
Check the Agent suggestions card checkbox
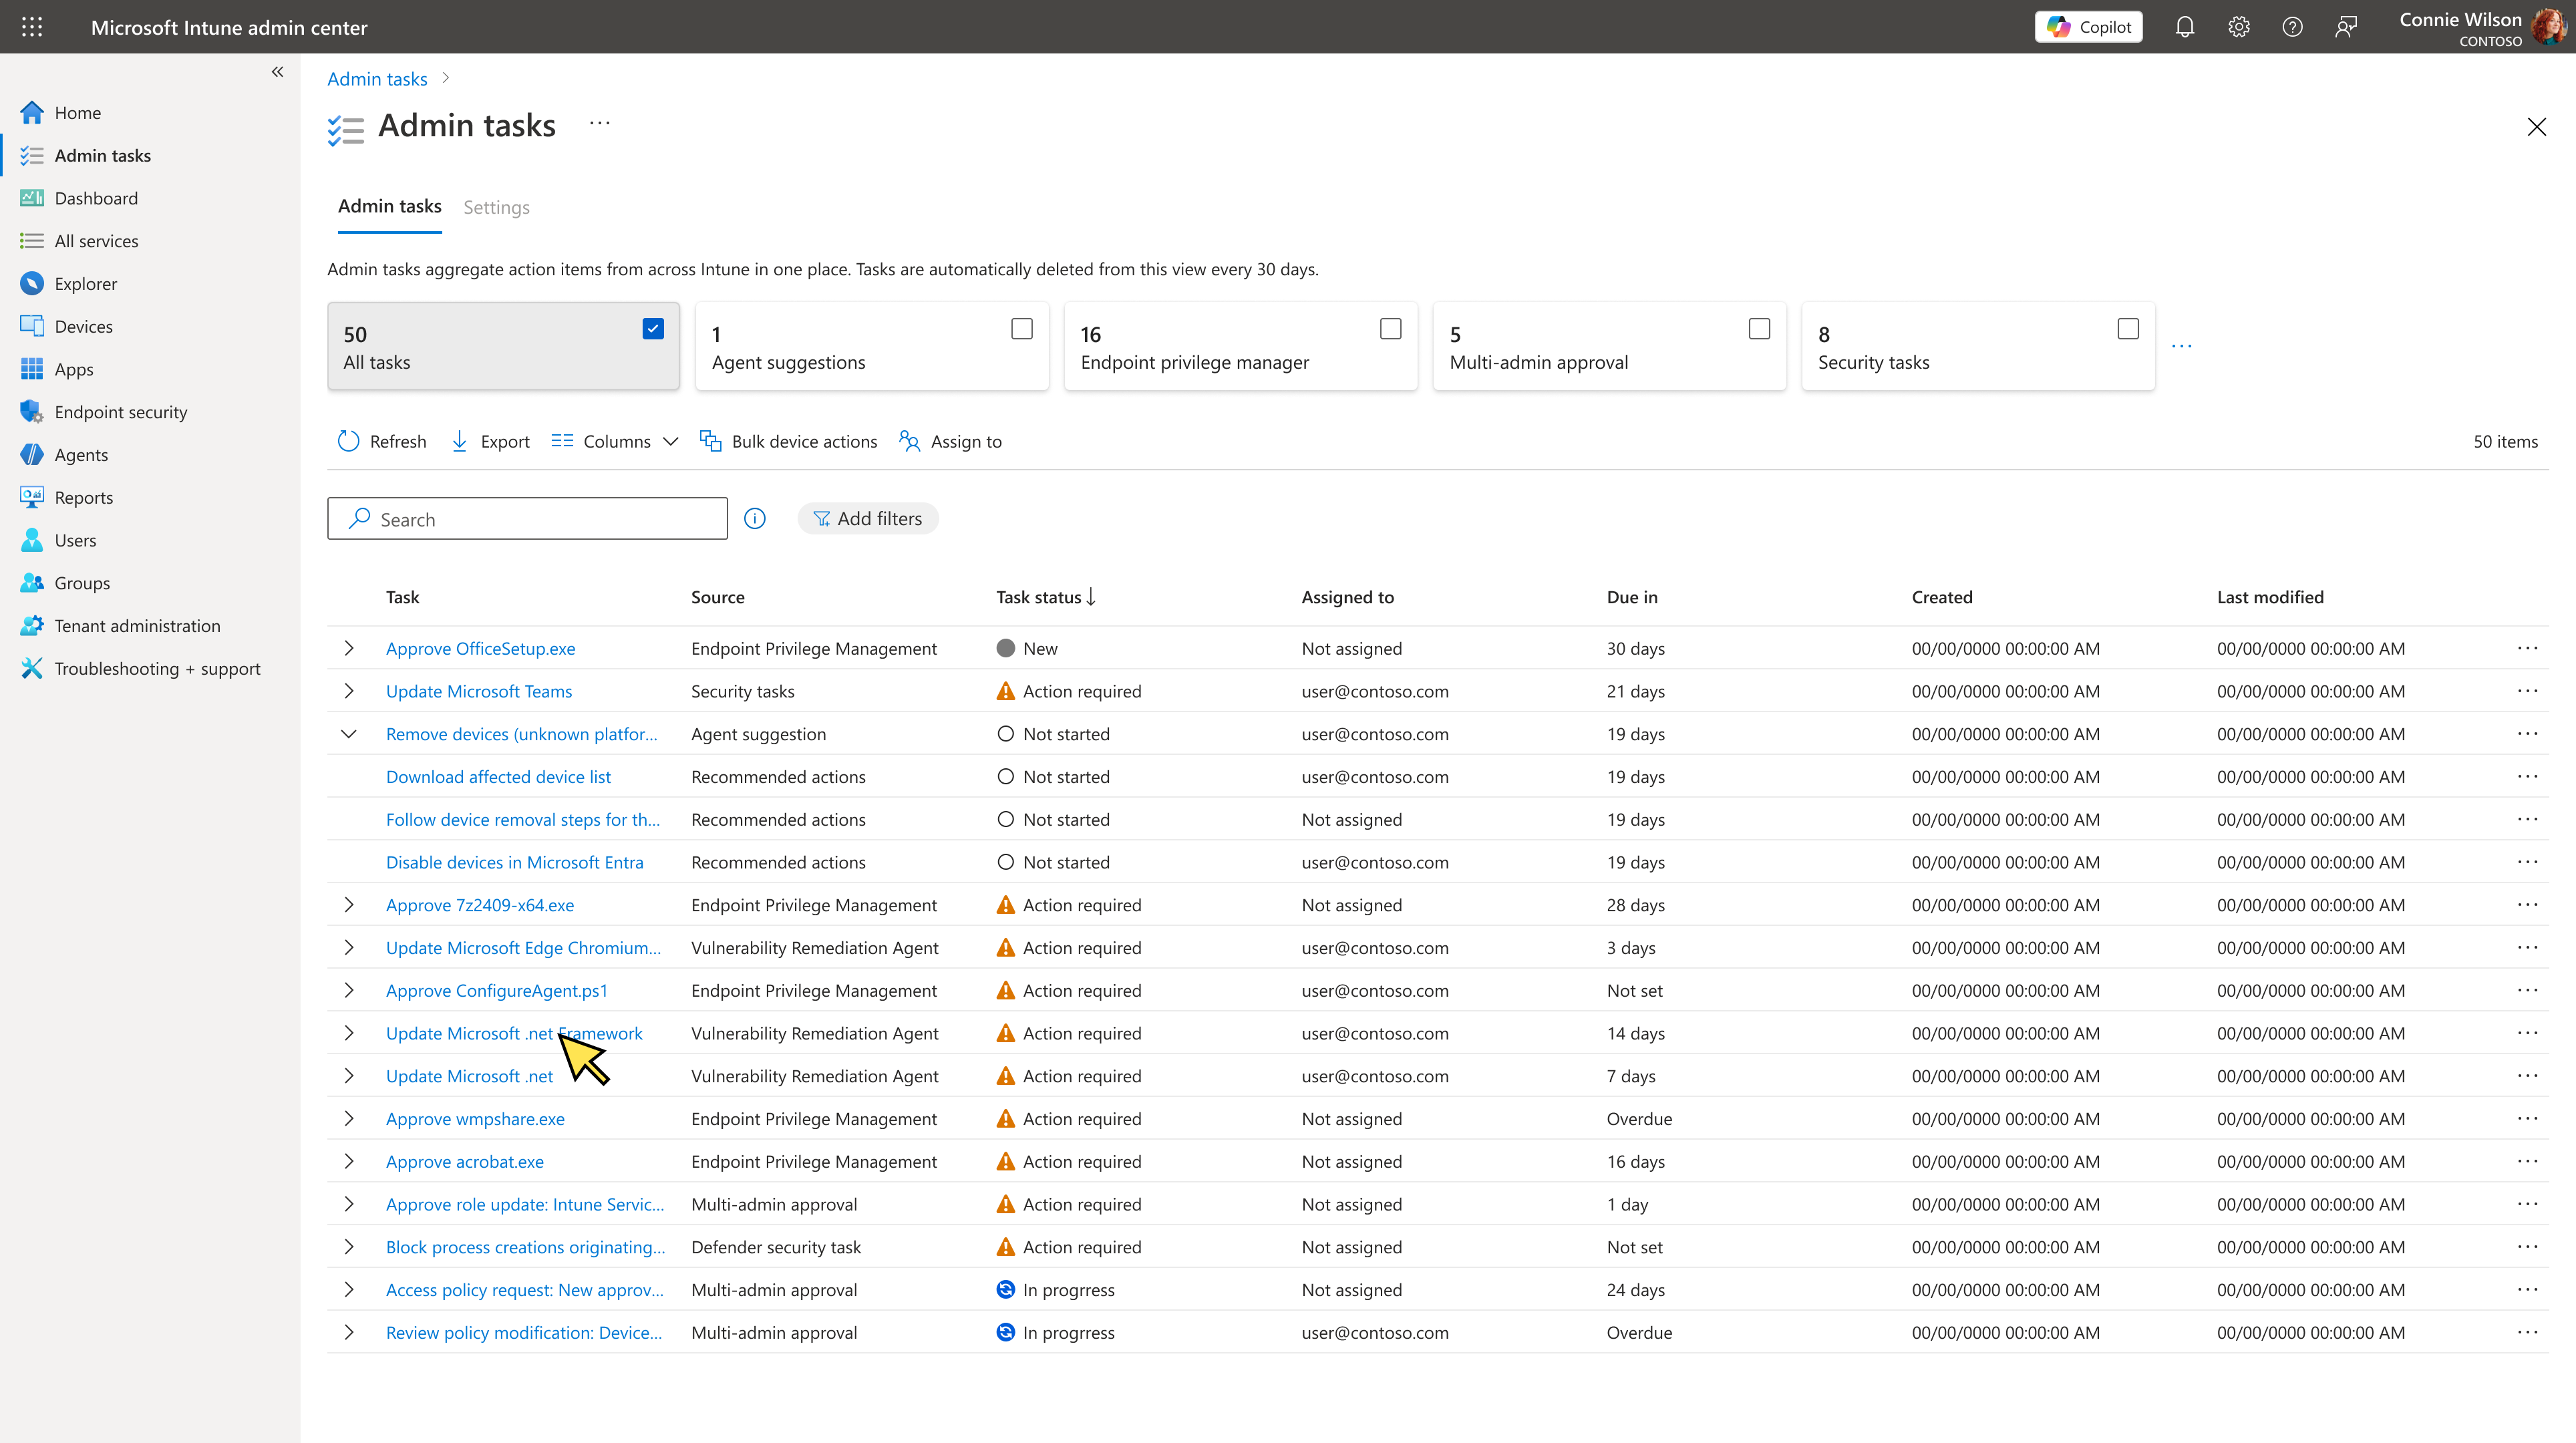click(x=1021, y=329)
